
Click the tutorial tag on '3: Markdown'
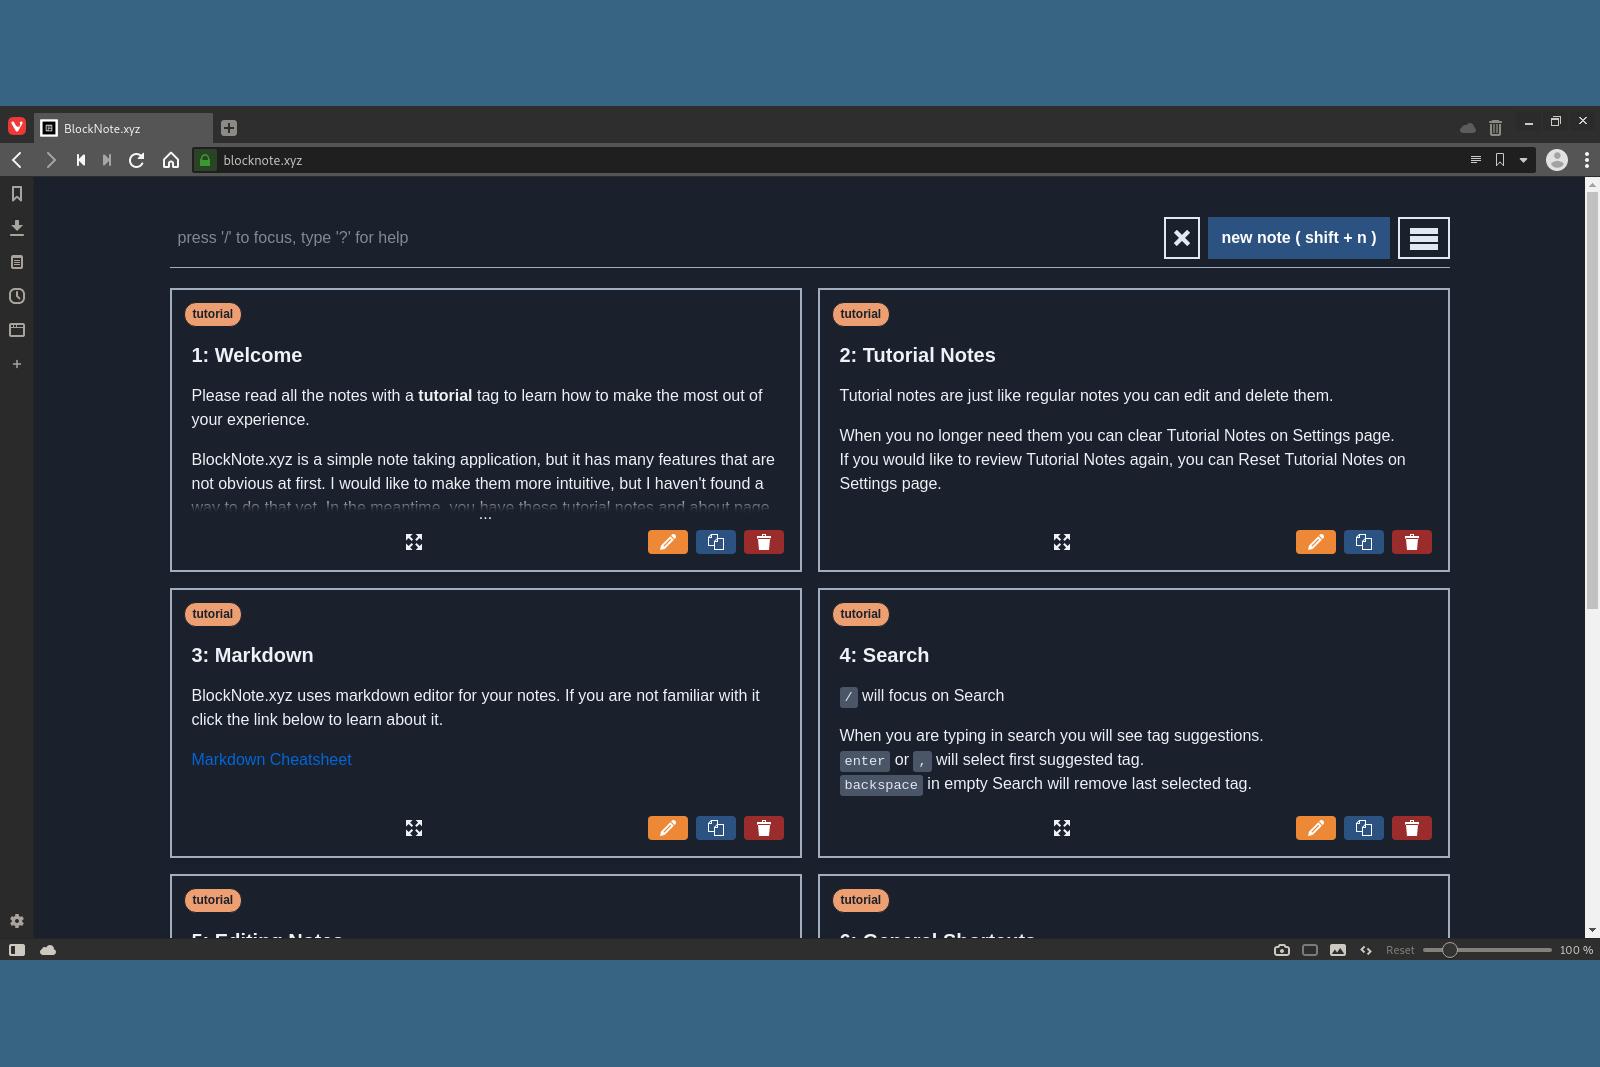point(213,614)
